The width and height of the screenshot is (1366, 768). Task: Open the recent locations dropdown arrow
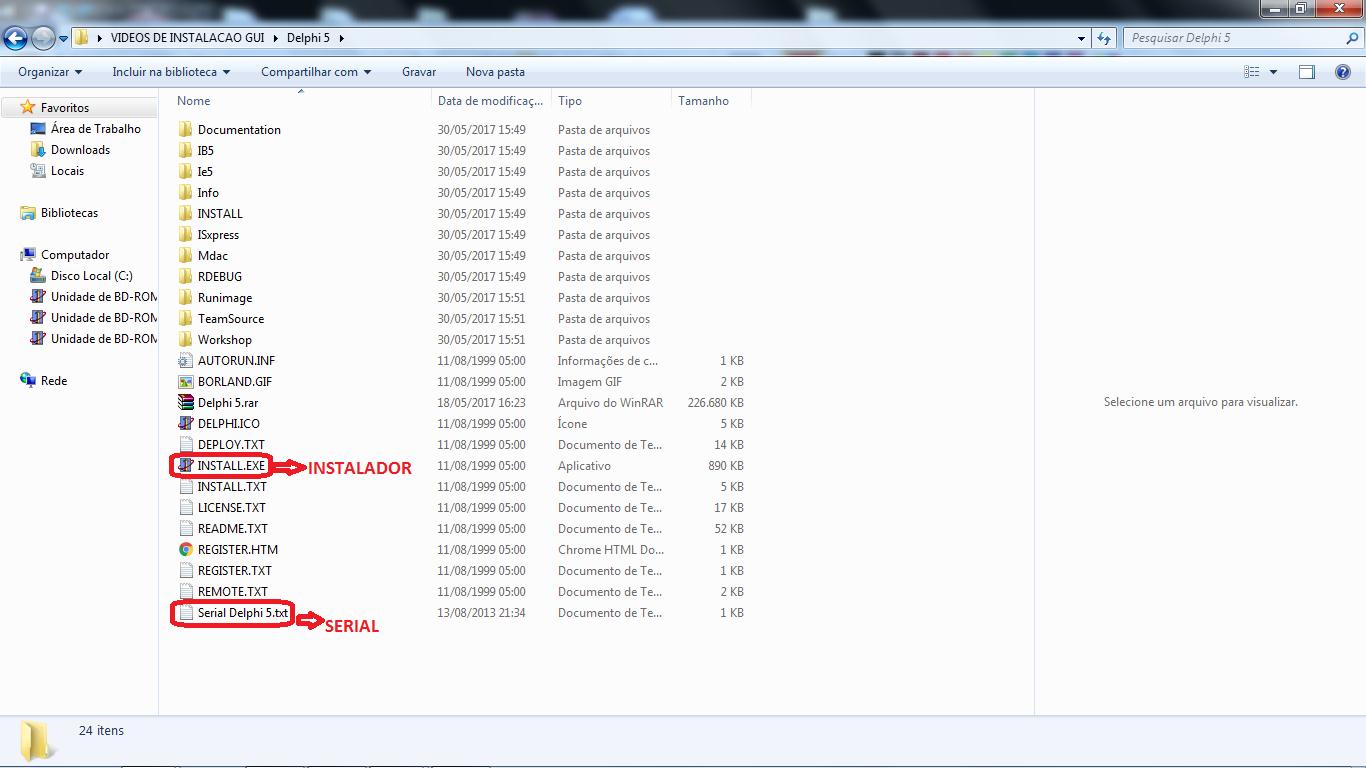[64, 39]
